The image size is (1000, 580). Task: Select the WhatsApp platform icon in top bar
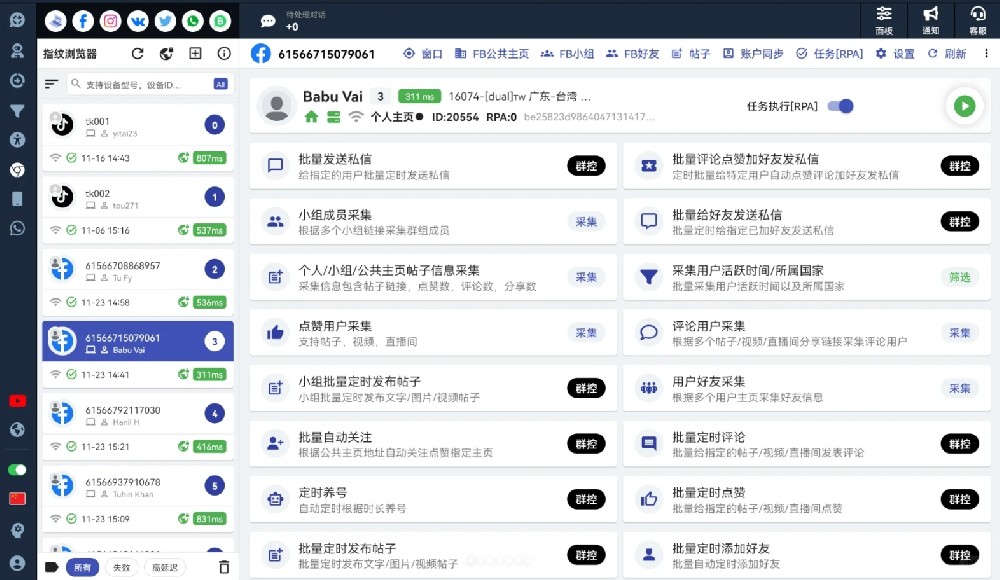193,21
